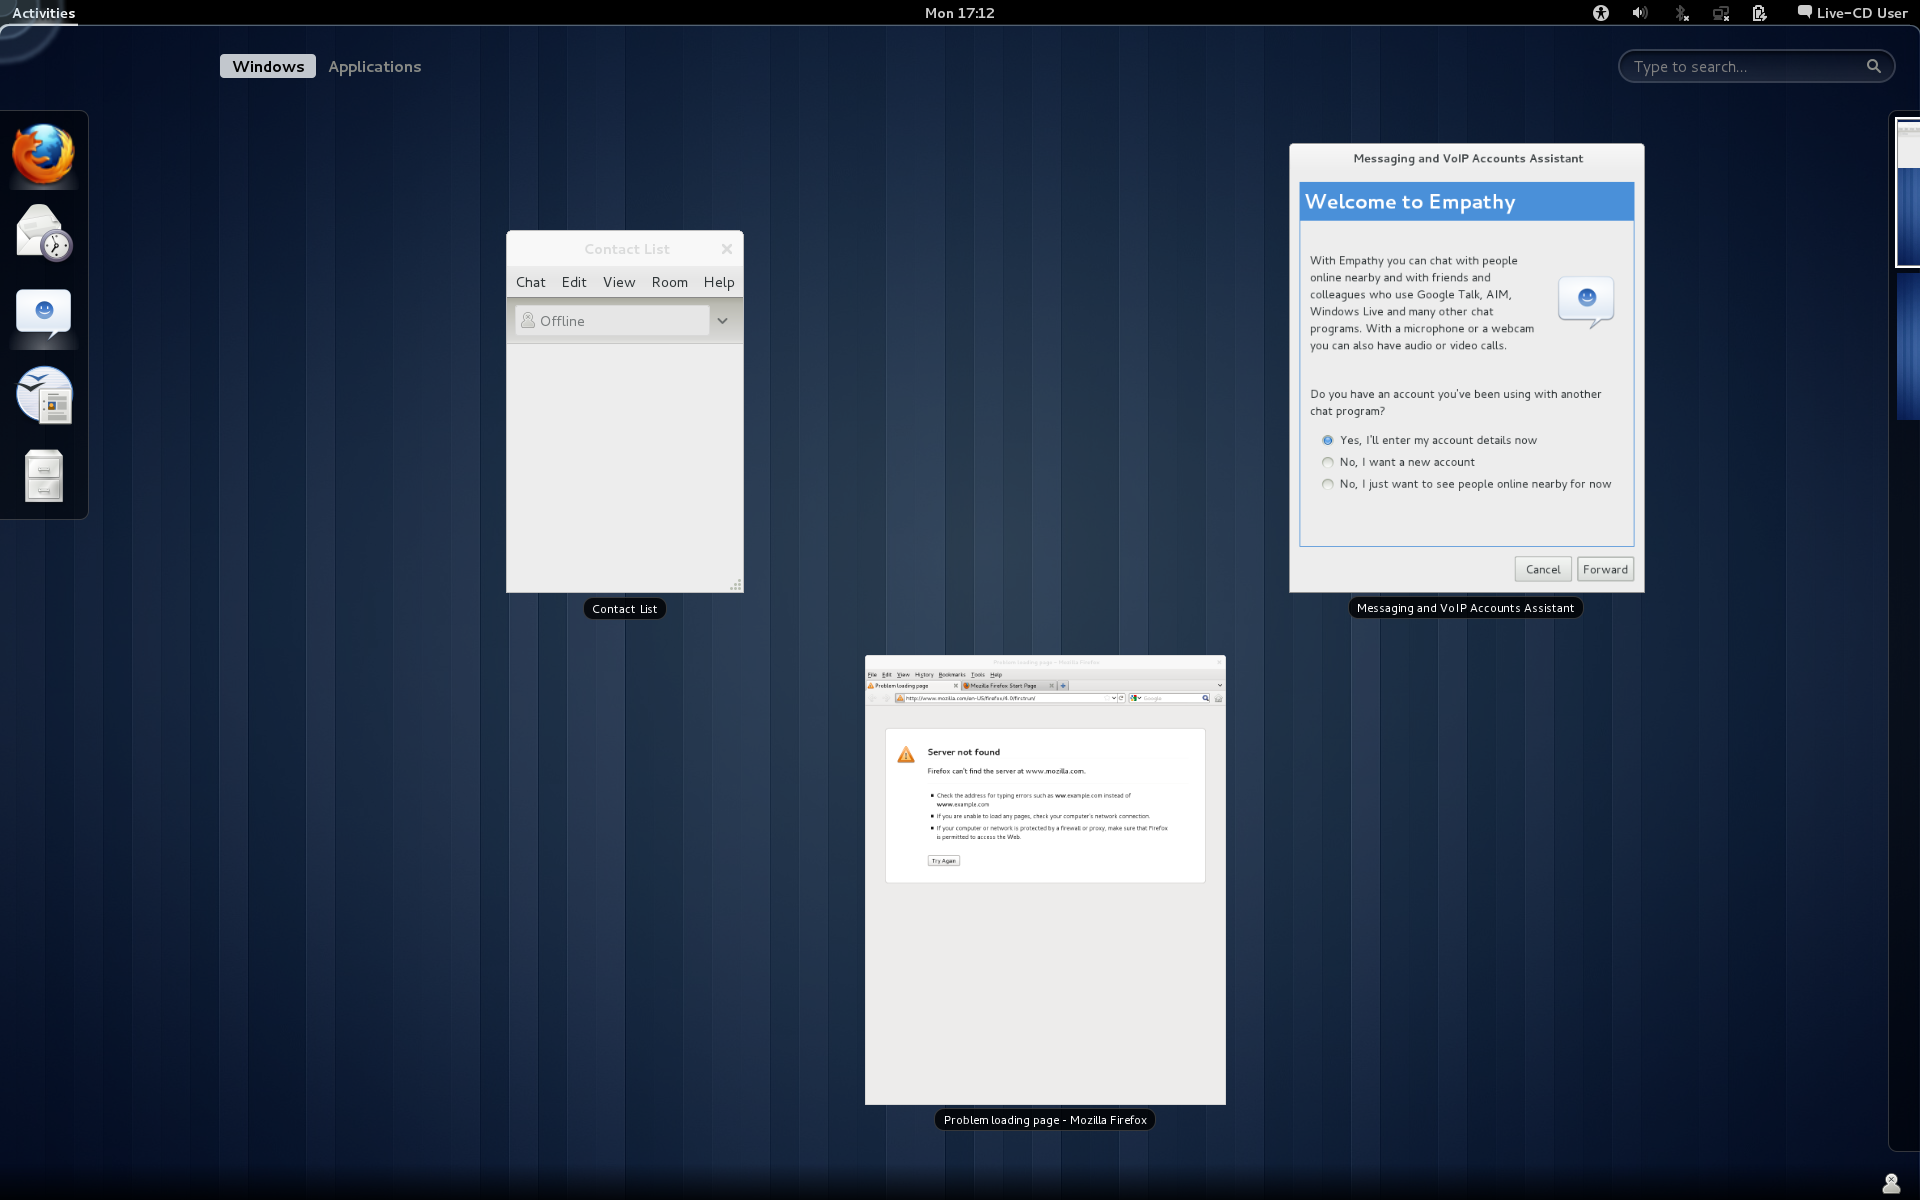Select the second workspace thumbnail
The image size is (1920, 1200).
click(x=1908, y=345)
